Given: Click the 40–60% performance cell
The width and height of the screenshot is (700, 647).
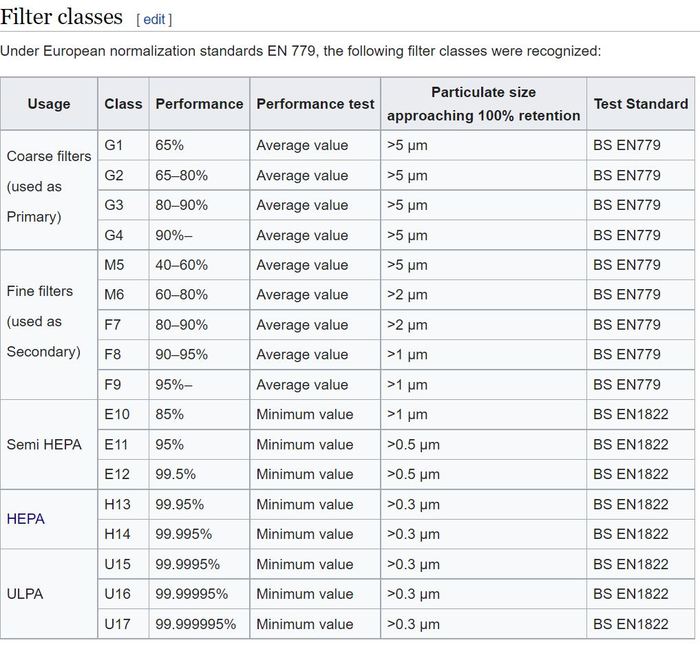Looking at the screenshot, I should pos(182,265).
